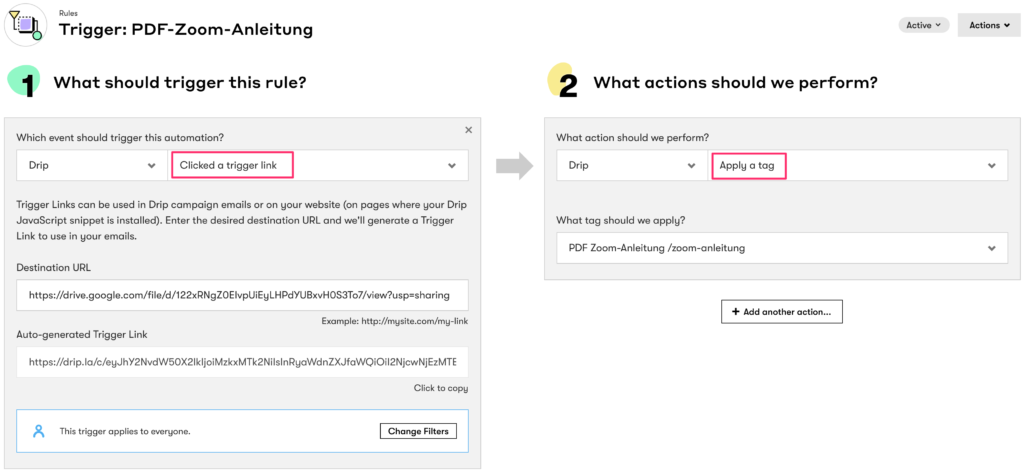1024x471 pixels.
Task: Expand the PDF Zoom-Anleitung tag dropdown
Action: (781, 248)
